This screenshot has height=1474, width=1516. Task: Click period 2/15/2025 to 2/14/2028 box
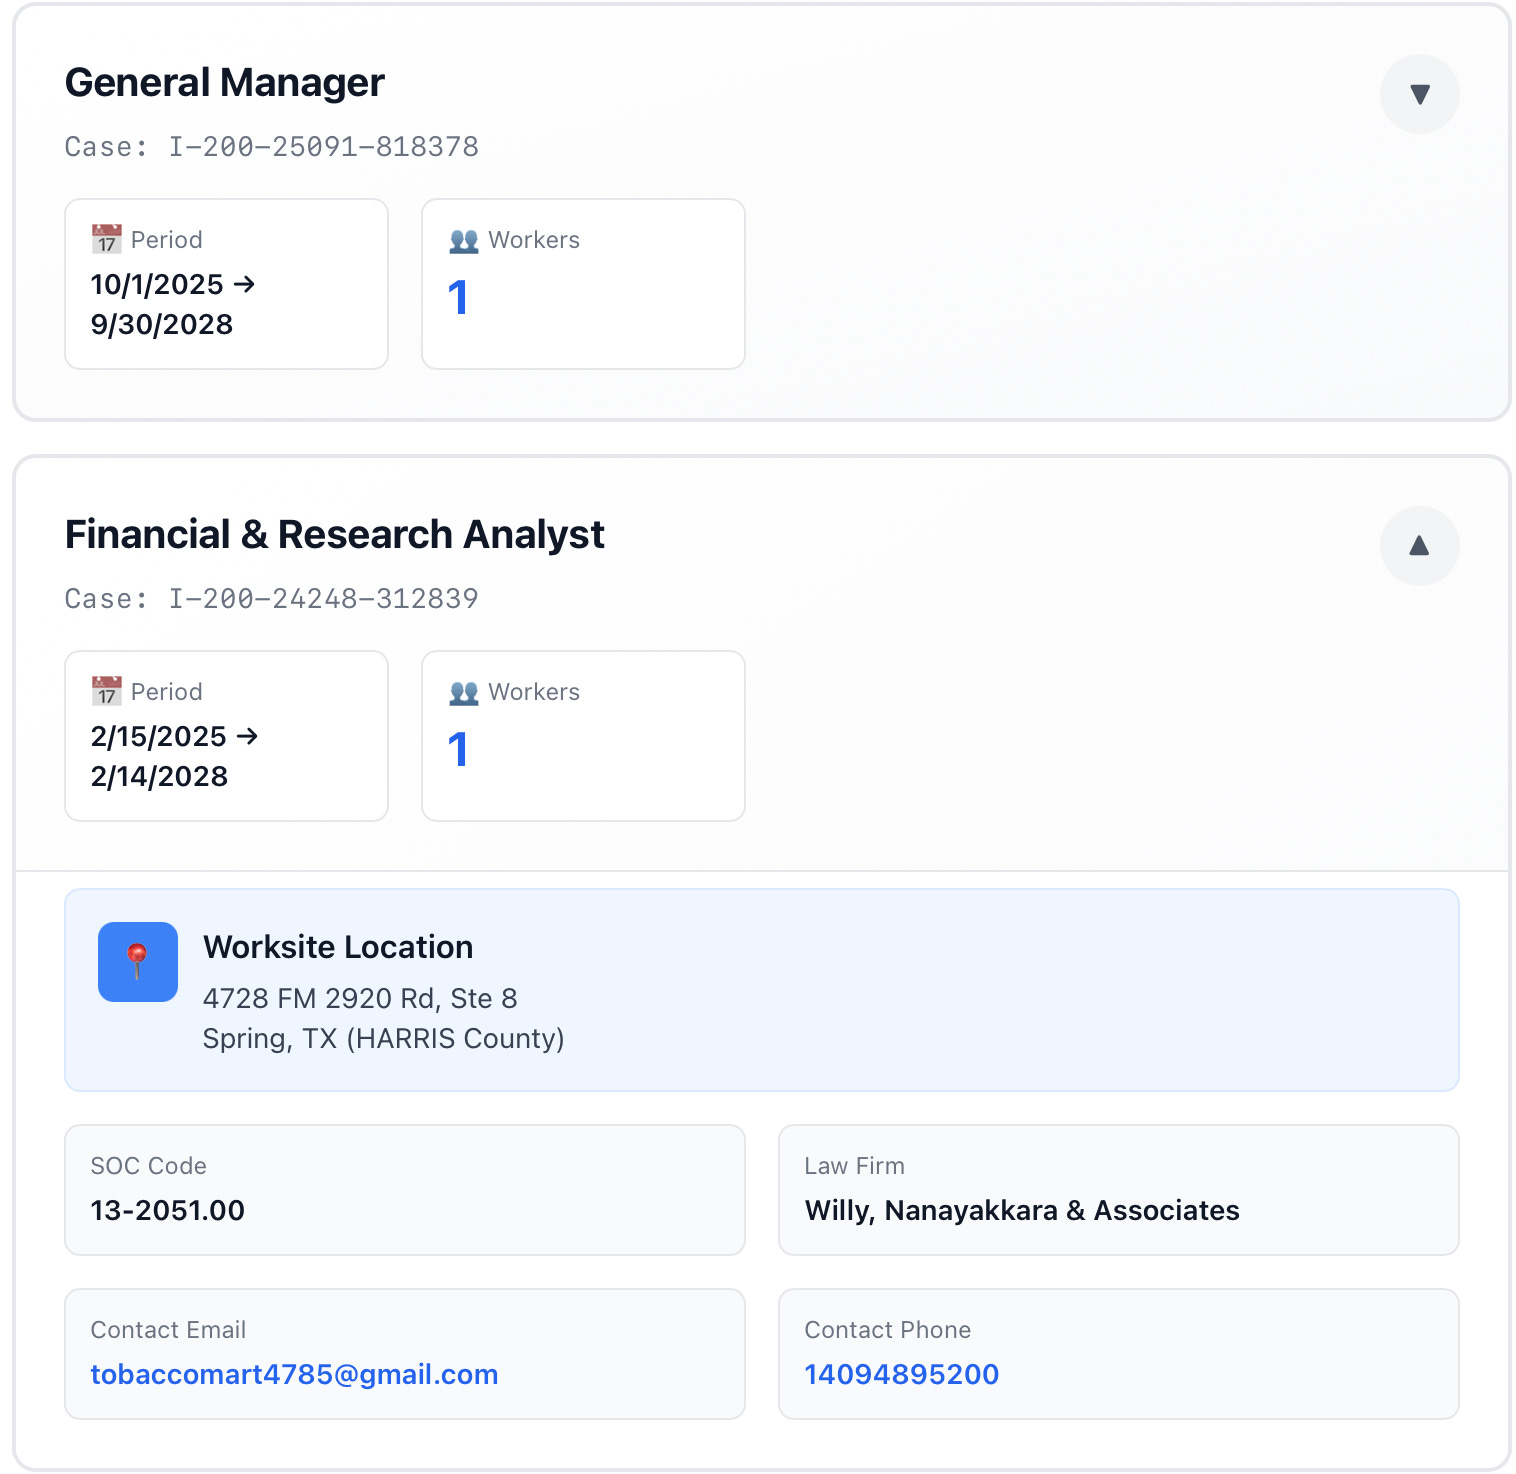pos(226,736)
